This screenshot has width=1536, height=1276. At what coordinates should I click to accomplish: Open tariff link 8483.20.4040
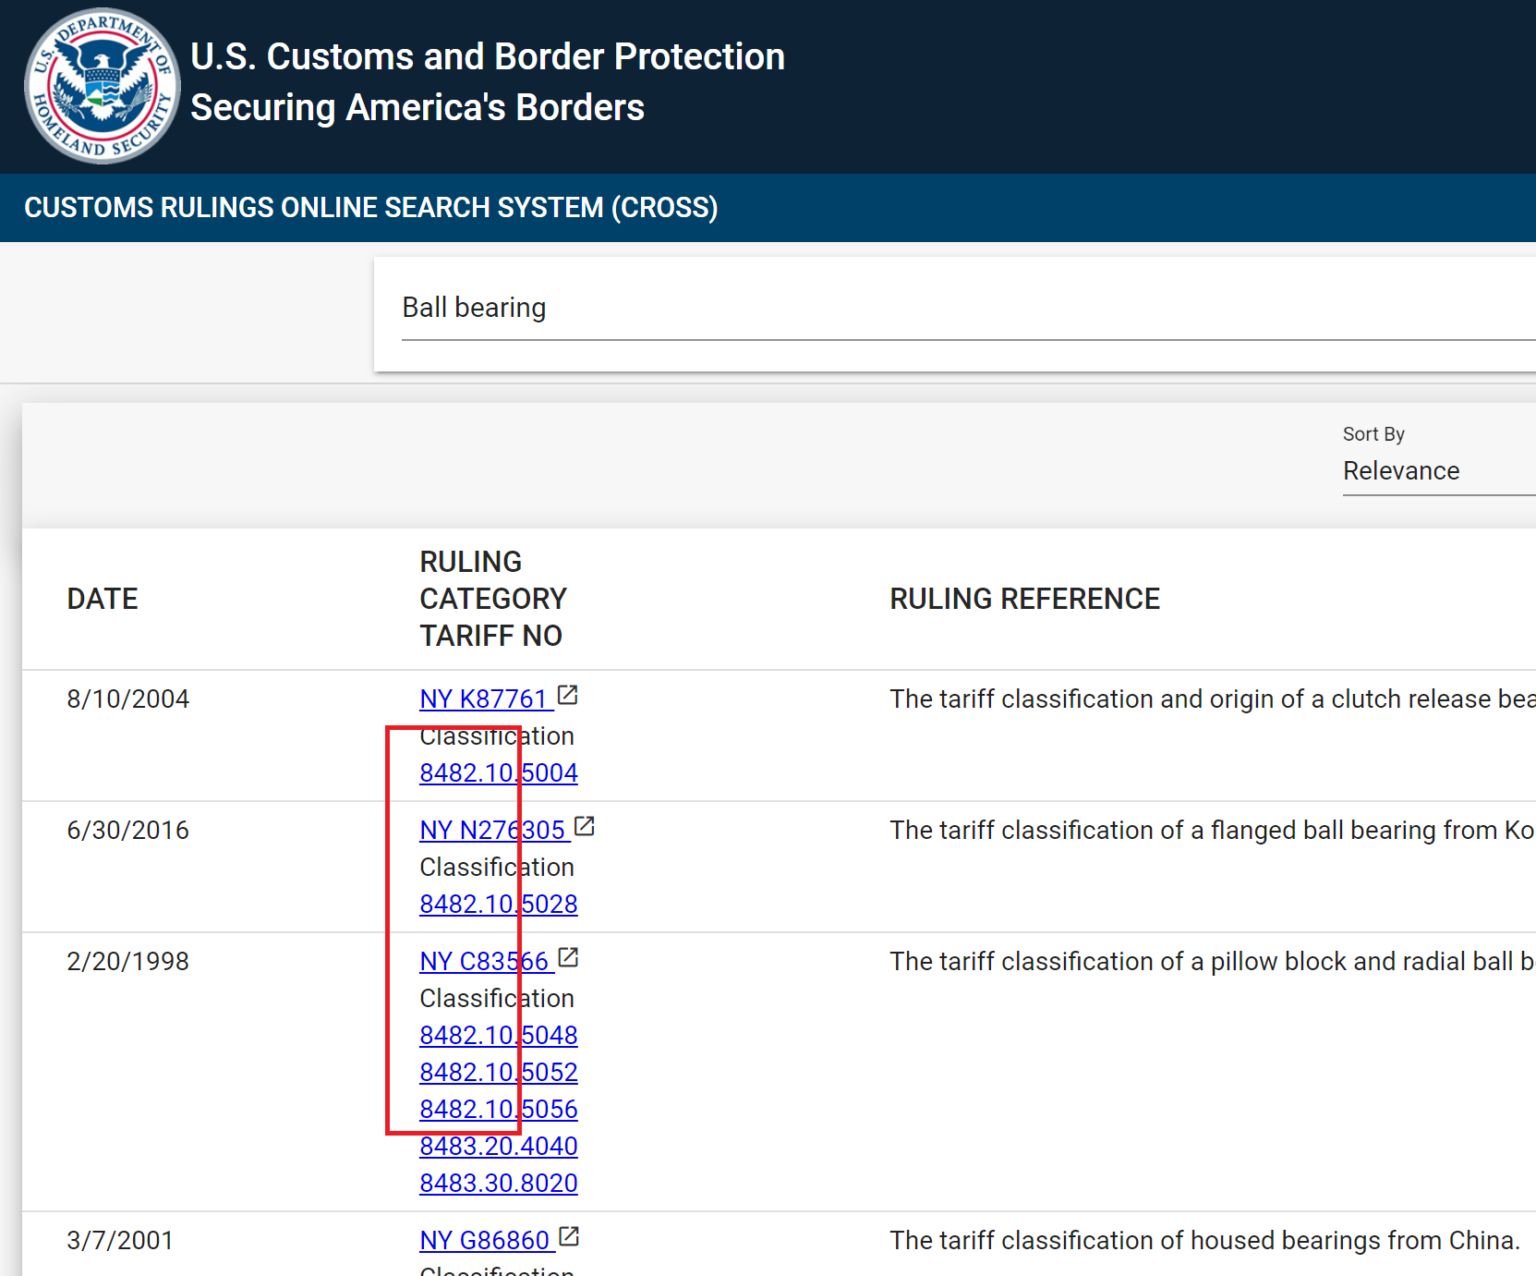pyautogui.click(x=498, y=1145)
